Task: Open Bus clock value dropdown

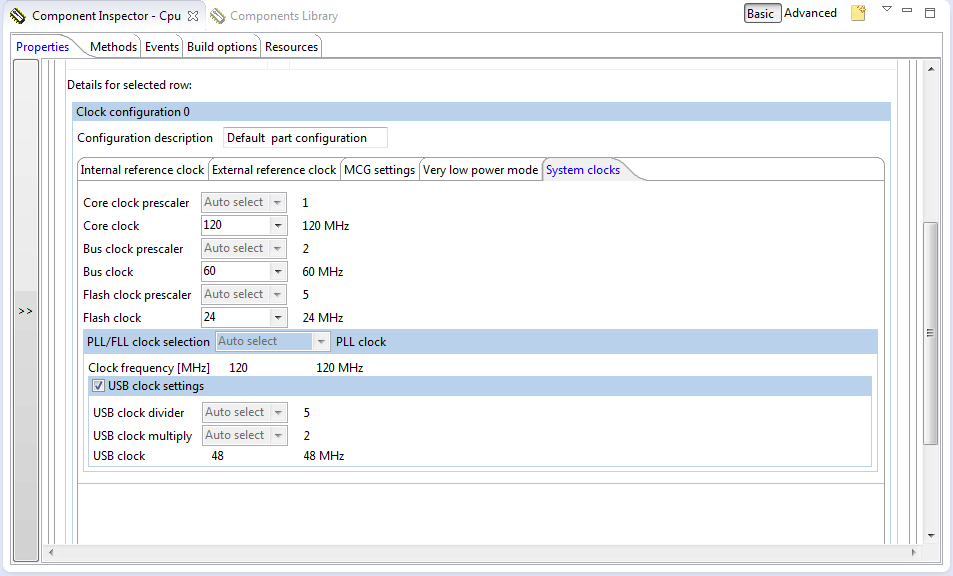Action: tap(278, 272)
